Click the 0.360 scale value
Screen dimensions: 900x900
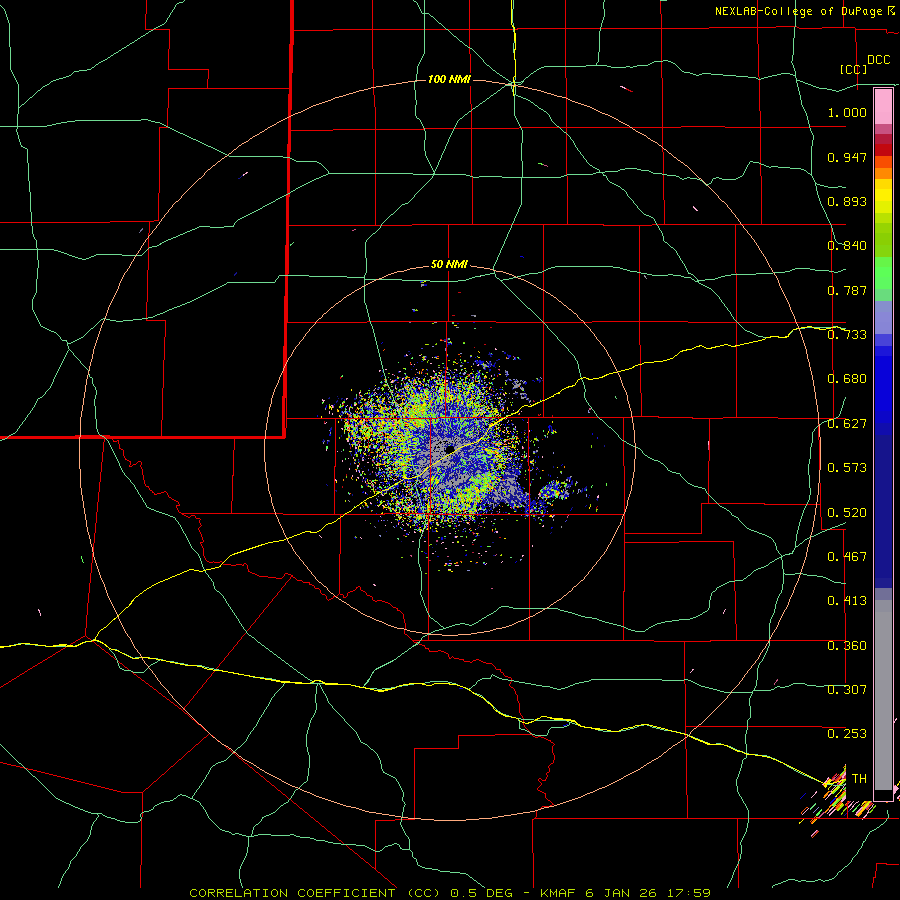click(x=847, y=646)
